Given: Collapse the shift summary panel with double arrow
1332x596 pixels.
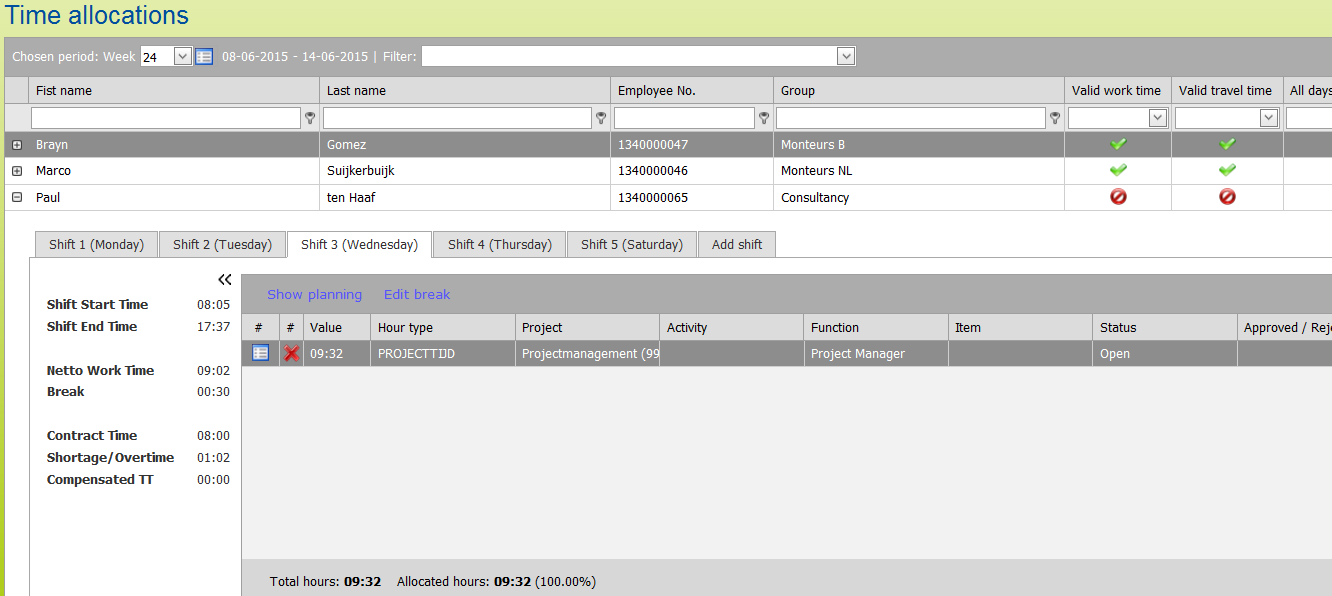Looking at the screenshot, I should pos(225,280).
